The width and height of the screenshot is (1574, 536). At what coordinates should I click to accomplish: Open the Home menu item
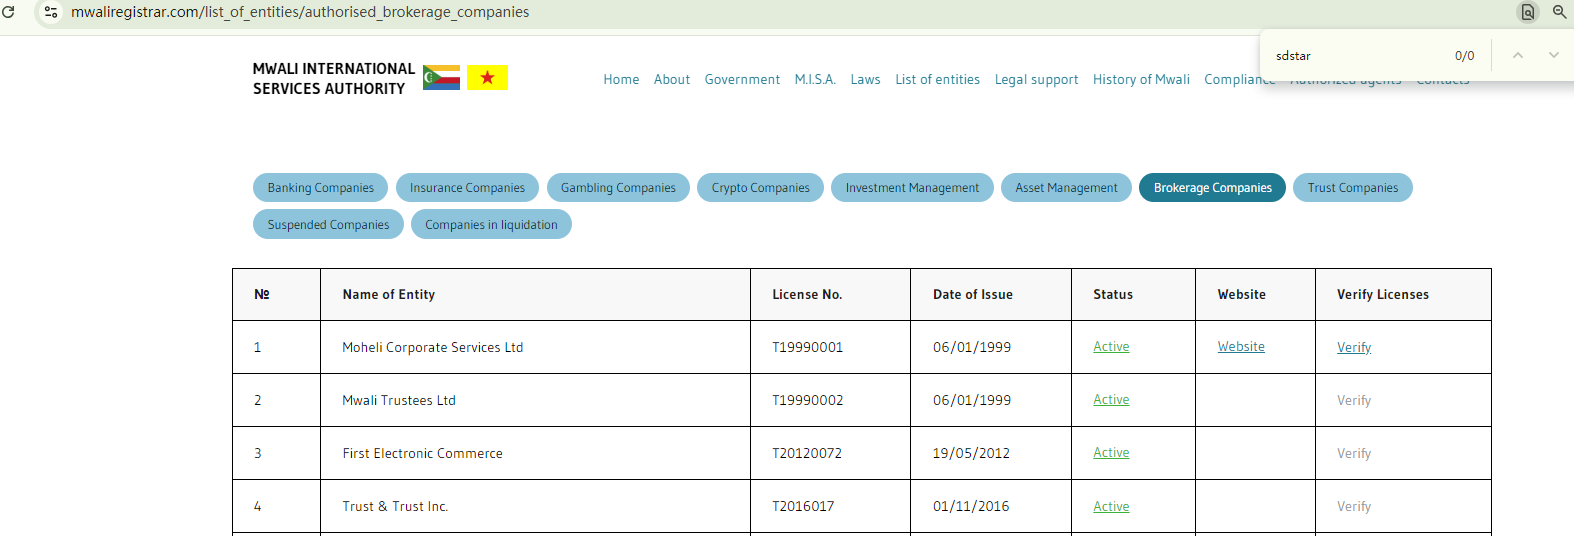point(621,80)
